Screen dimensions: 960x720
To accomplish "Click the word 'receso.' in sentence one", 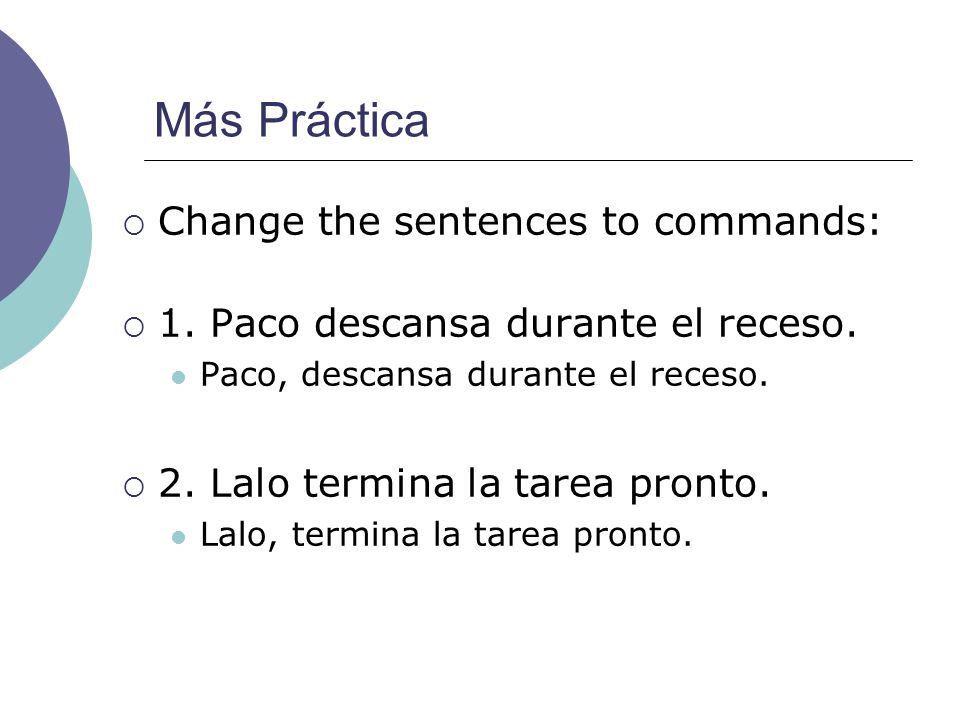I will click(x=787, y=324).
